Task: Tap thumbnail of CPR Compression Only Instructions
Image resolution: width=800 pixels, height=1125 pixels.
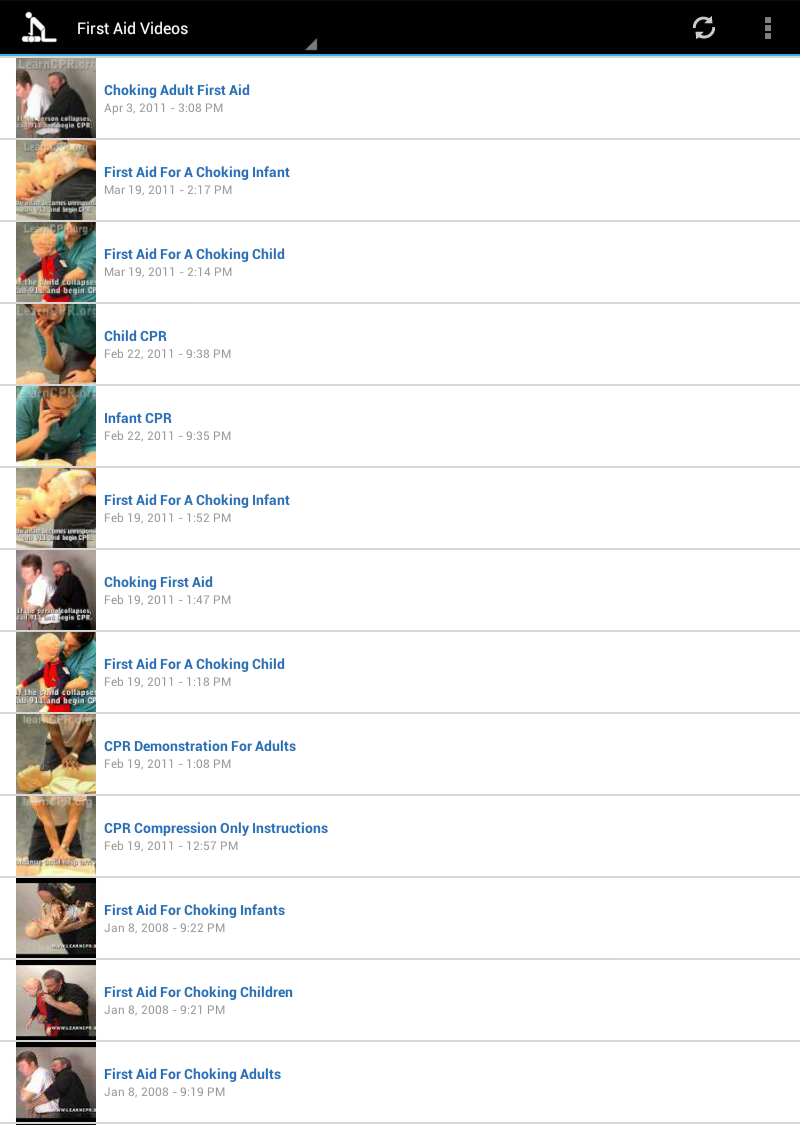Action: (56, 836)
